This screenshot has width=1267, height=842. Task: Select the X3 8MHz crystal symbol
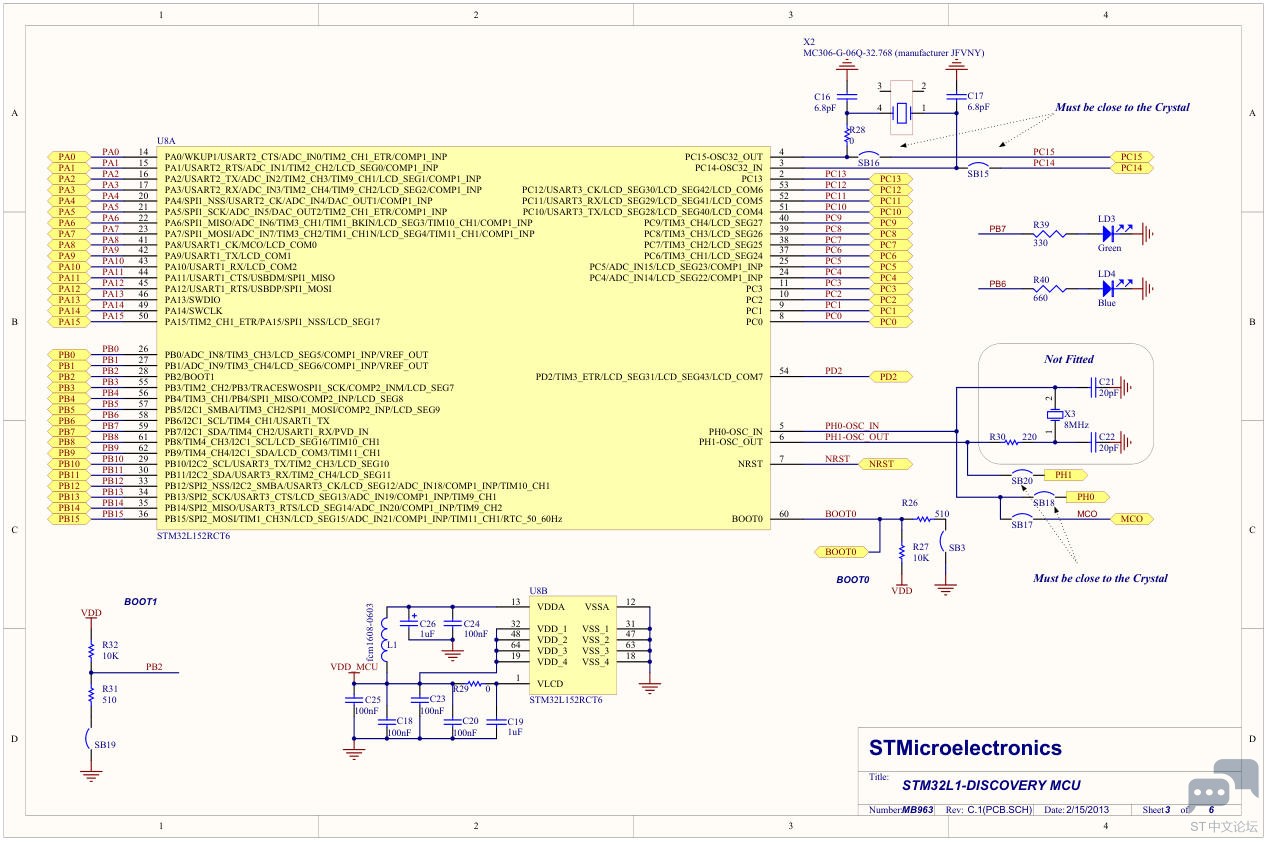coord(1054,415)
